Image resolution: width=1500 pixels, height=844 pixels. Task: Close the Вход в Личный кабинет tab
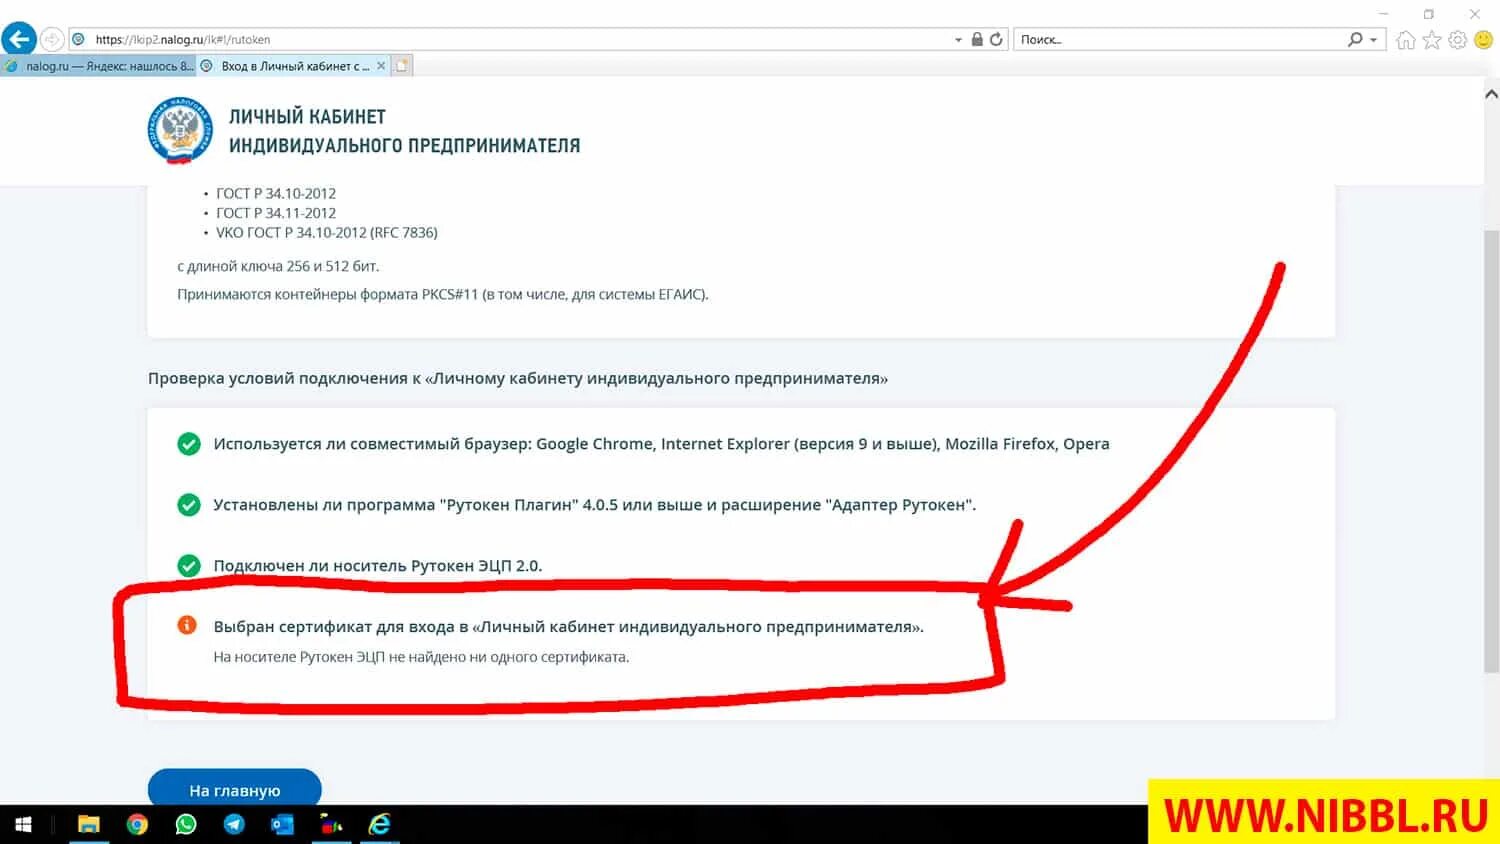381,66
